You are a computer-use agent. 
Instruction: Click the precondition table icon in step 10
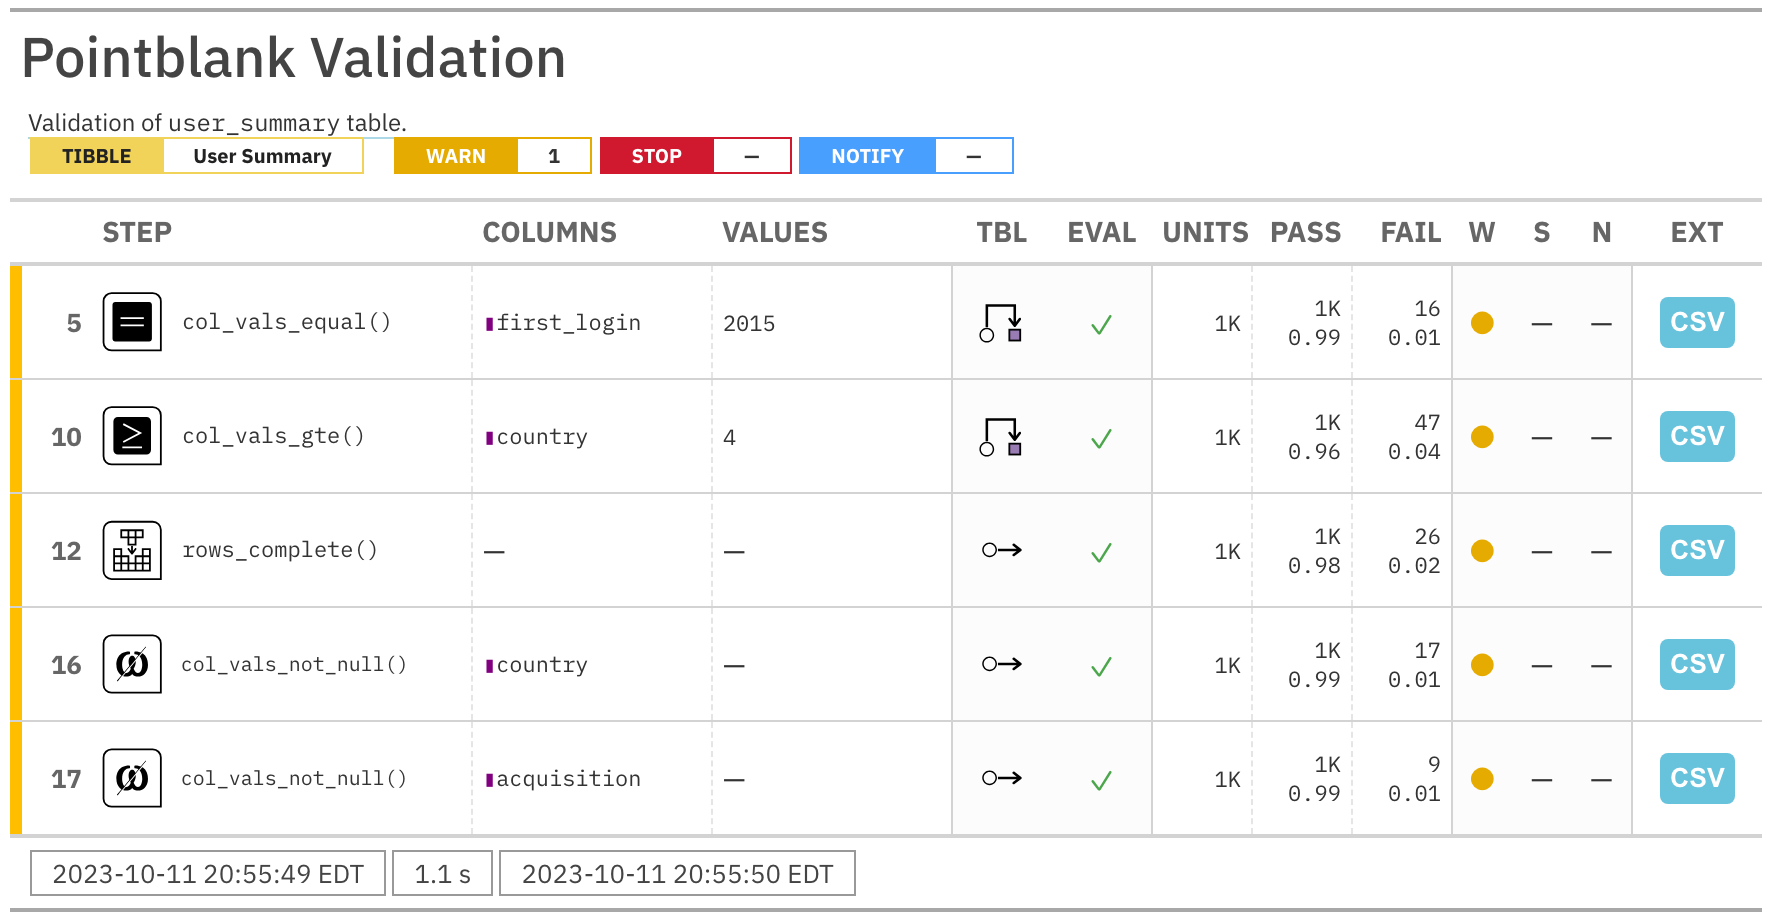click(1001, 437)
